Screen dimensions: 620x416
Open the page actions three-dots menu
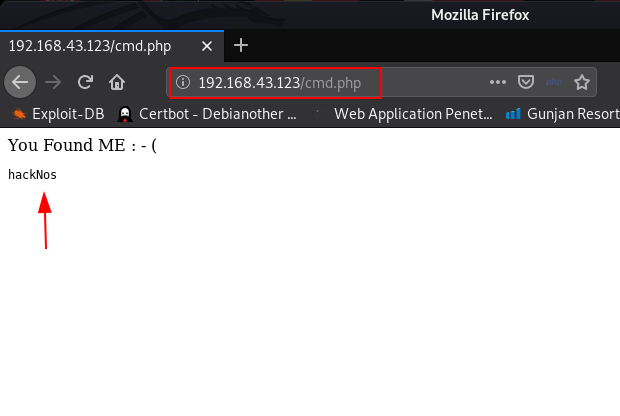[498, 82]
